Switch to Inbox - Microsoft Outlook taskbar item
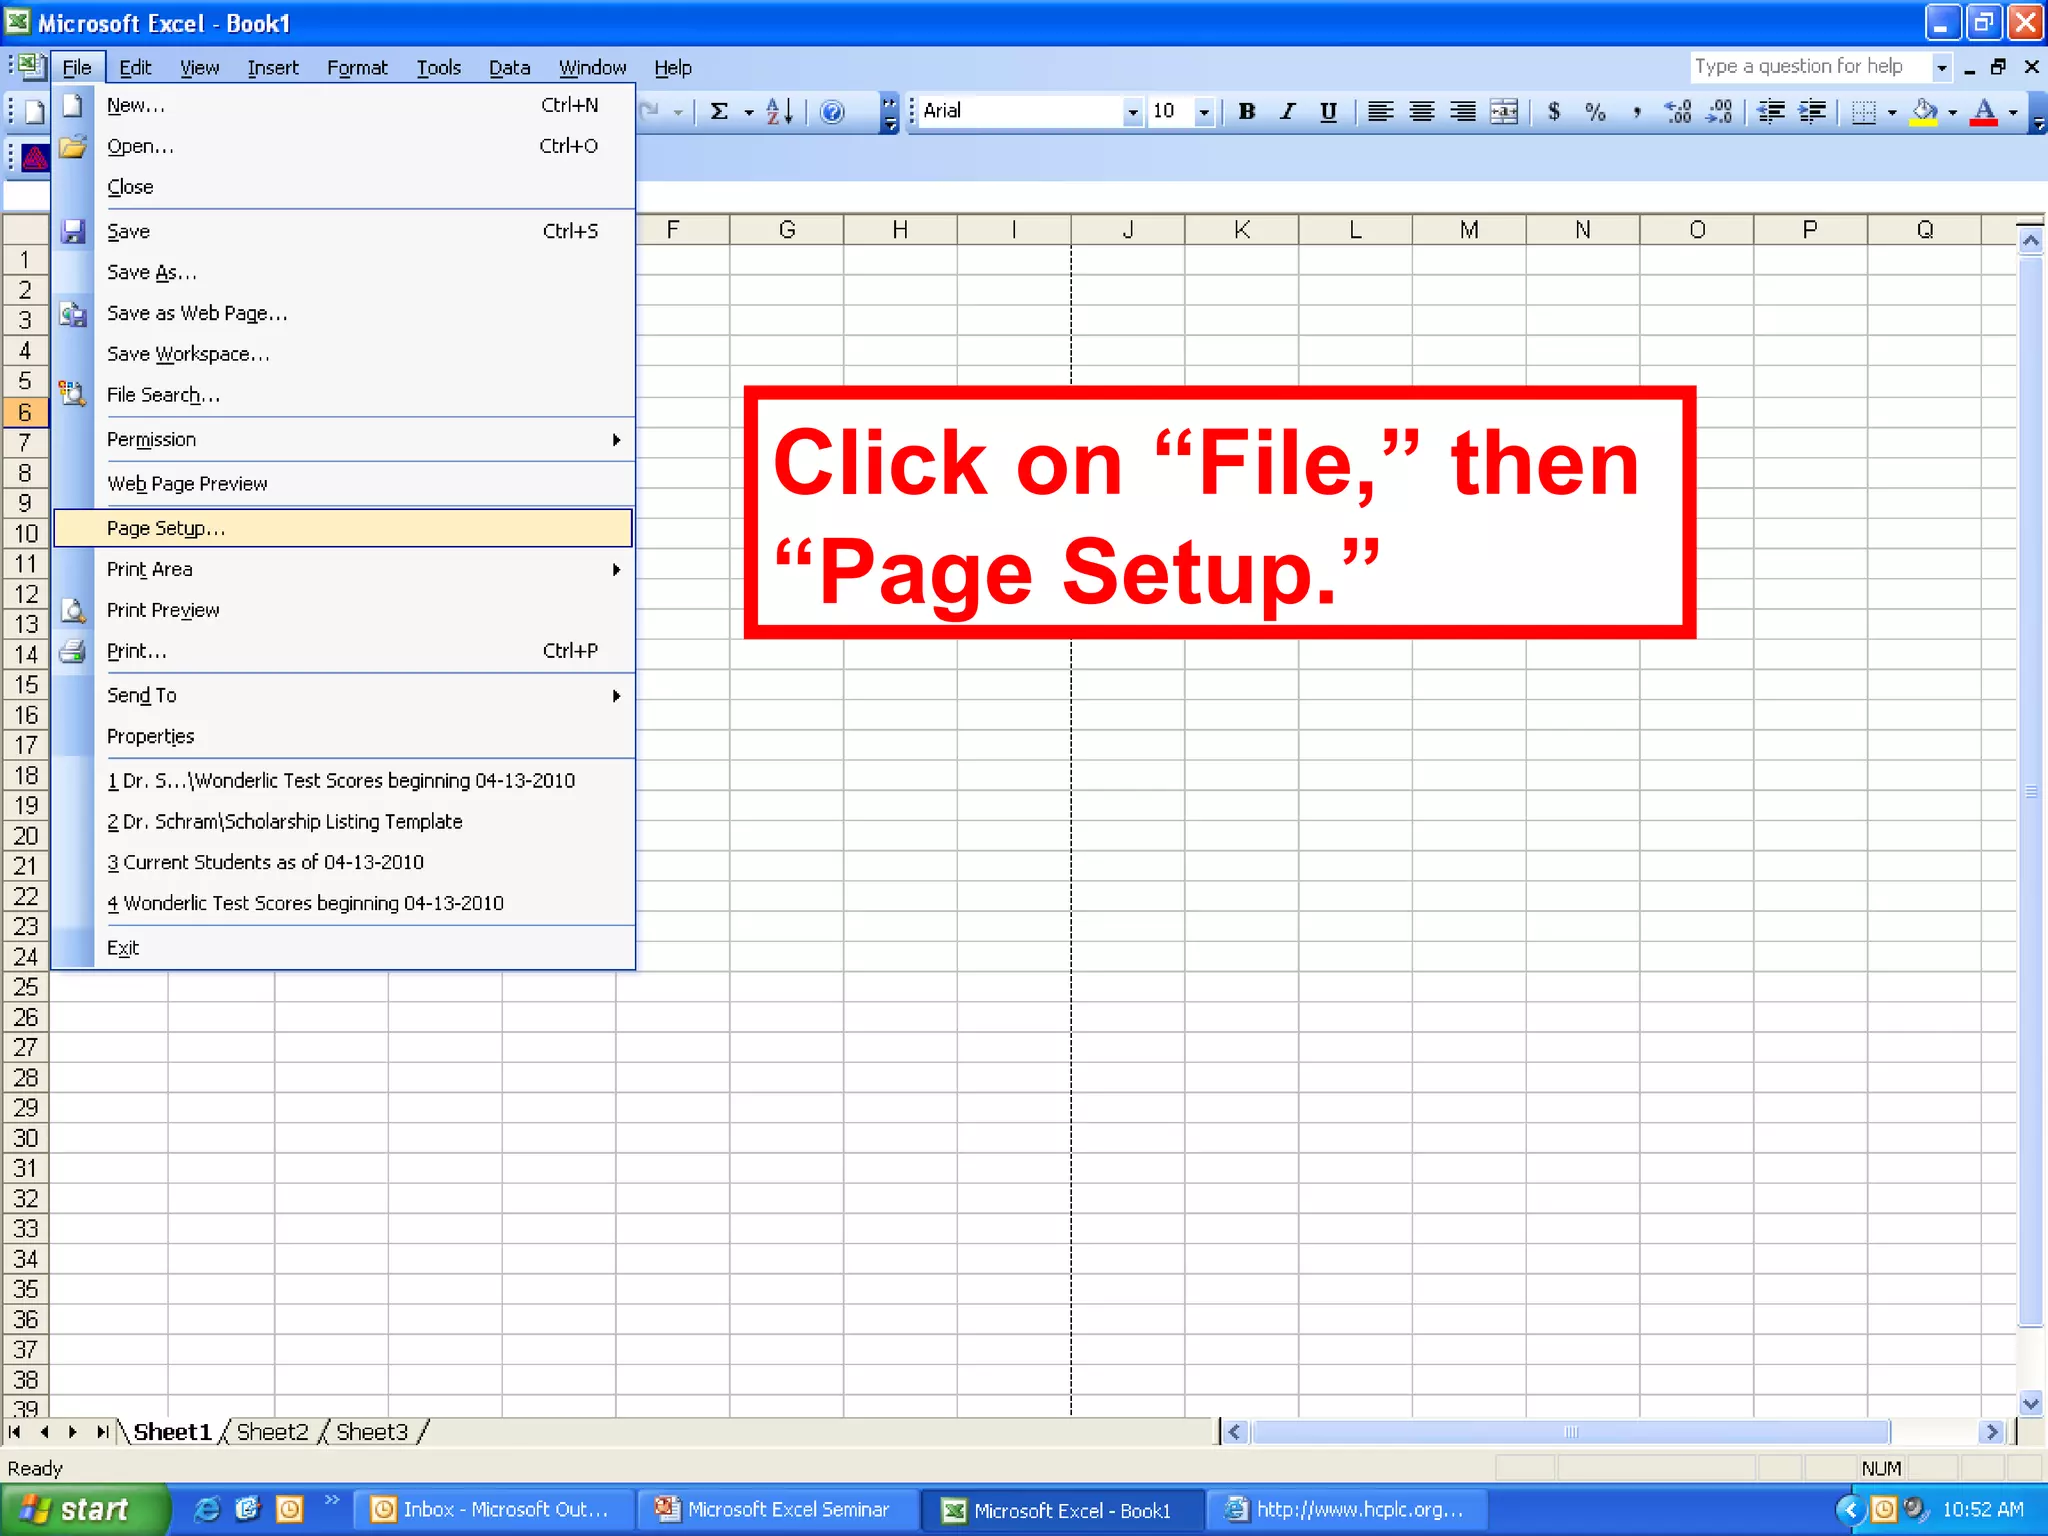Screen dimensions: 2048x1536 pyautogui.click(x=495, y=1510)
